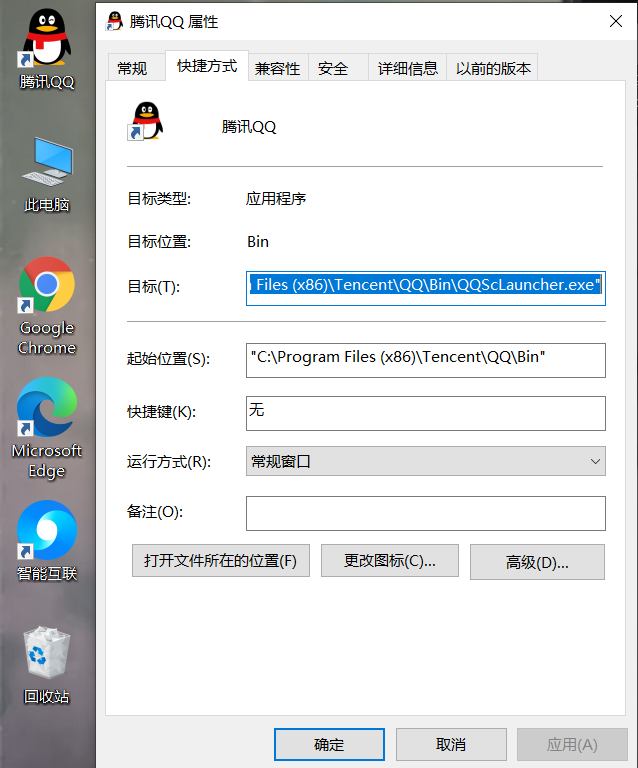Open the 以前的版本 tab
This screenshot has width=638, height=768.
(x=493, y=68)
